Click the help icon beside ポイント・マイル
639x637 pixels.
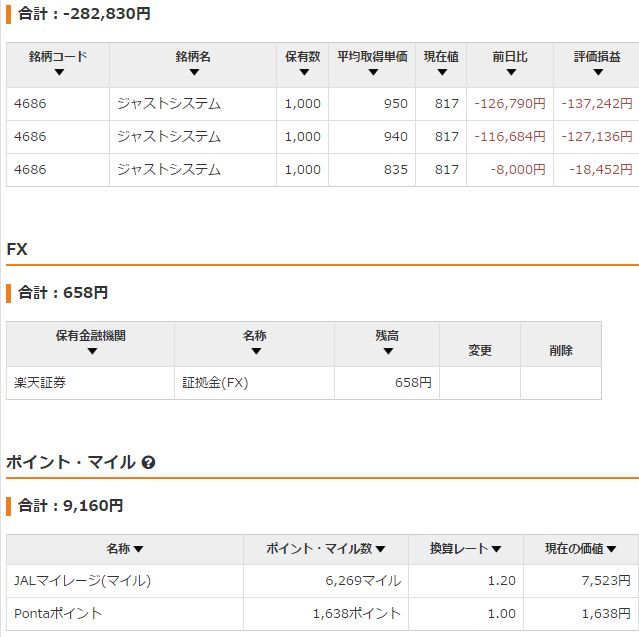[x=149, y=462]
